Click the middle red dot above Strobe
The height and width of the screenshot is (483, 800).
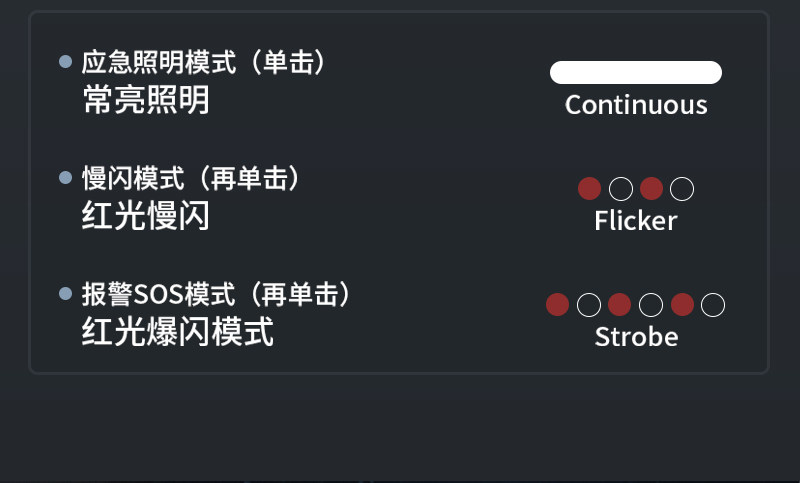point(620,305)
